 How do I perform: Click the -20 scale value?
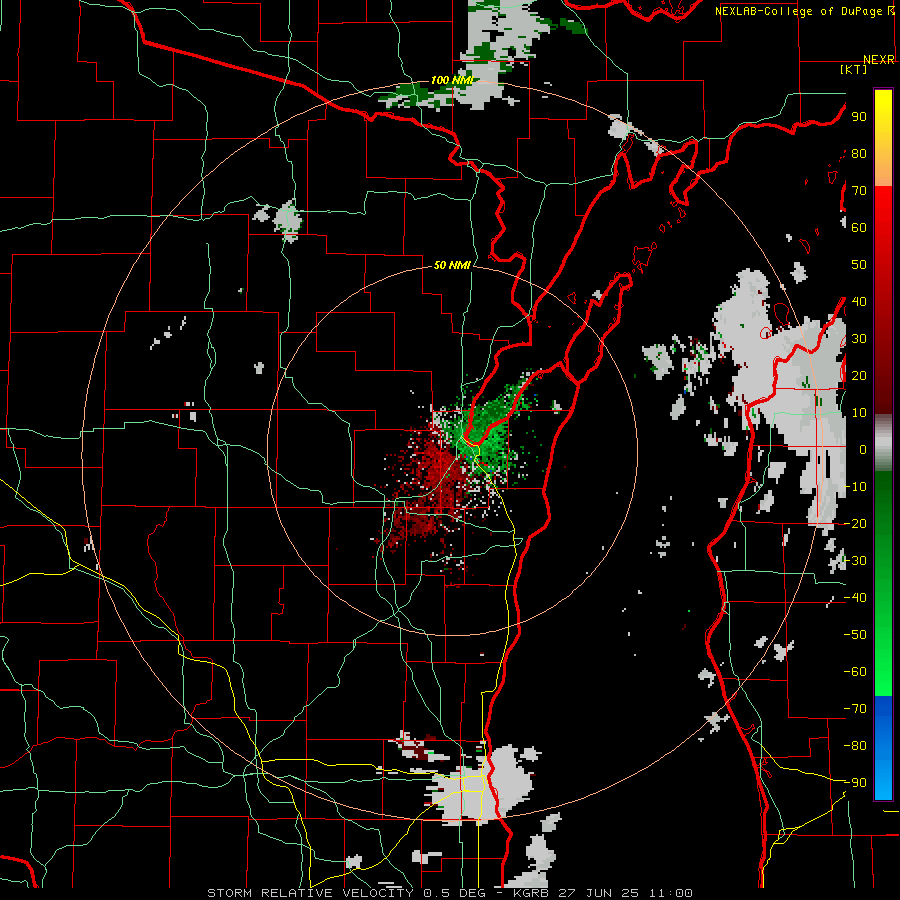855,524
